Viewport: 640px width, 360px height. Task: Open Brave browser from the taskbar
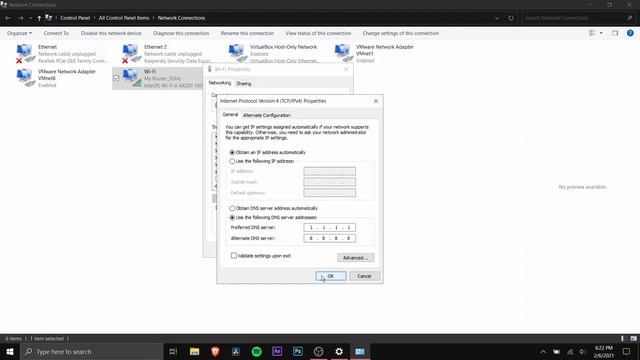click(x=215, y=351)
